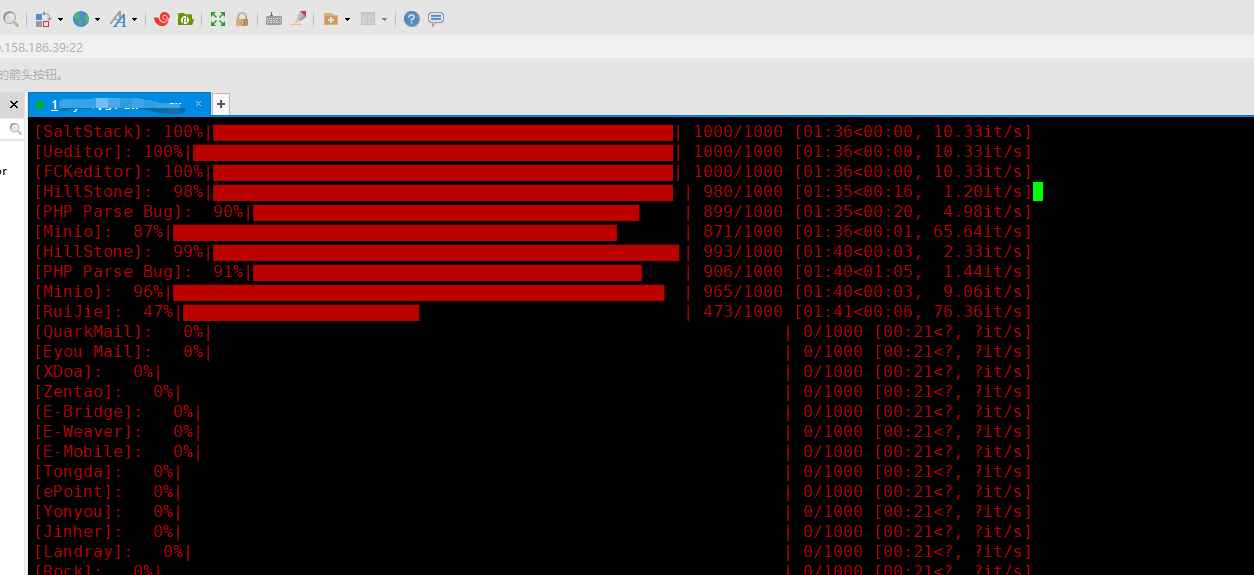
Task: Close the active session tab
Action: tap(199, 103)
